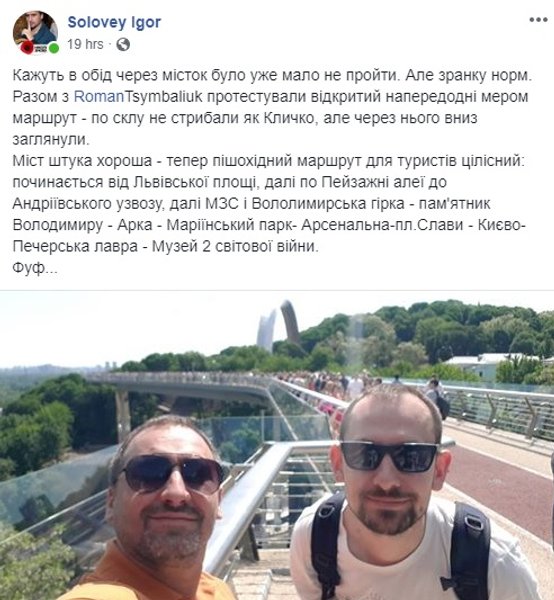Click the red poppy badge on avatar
The width and height of the screenshot is (554, 600).
(x=27, y=48)
